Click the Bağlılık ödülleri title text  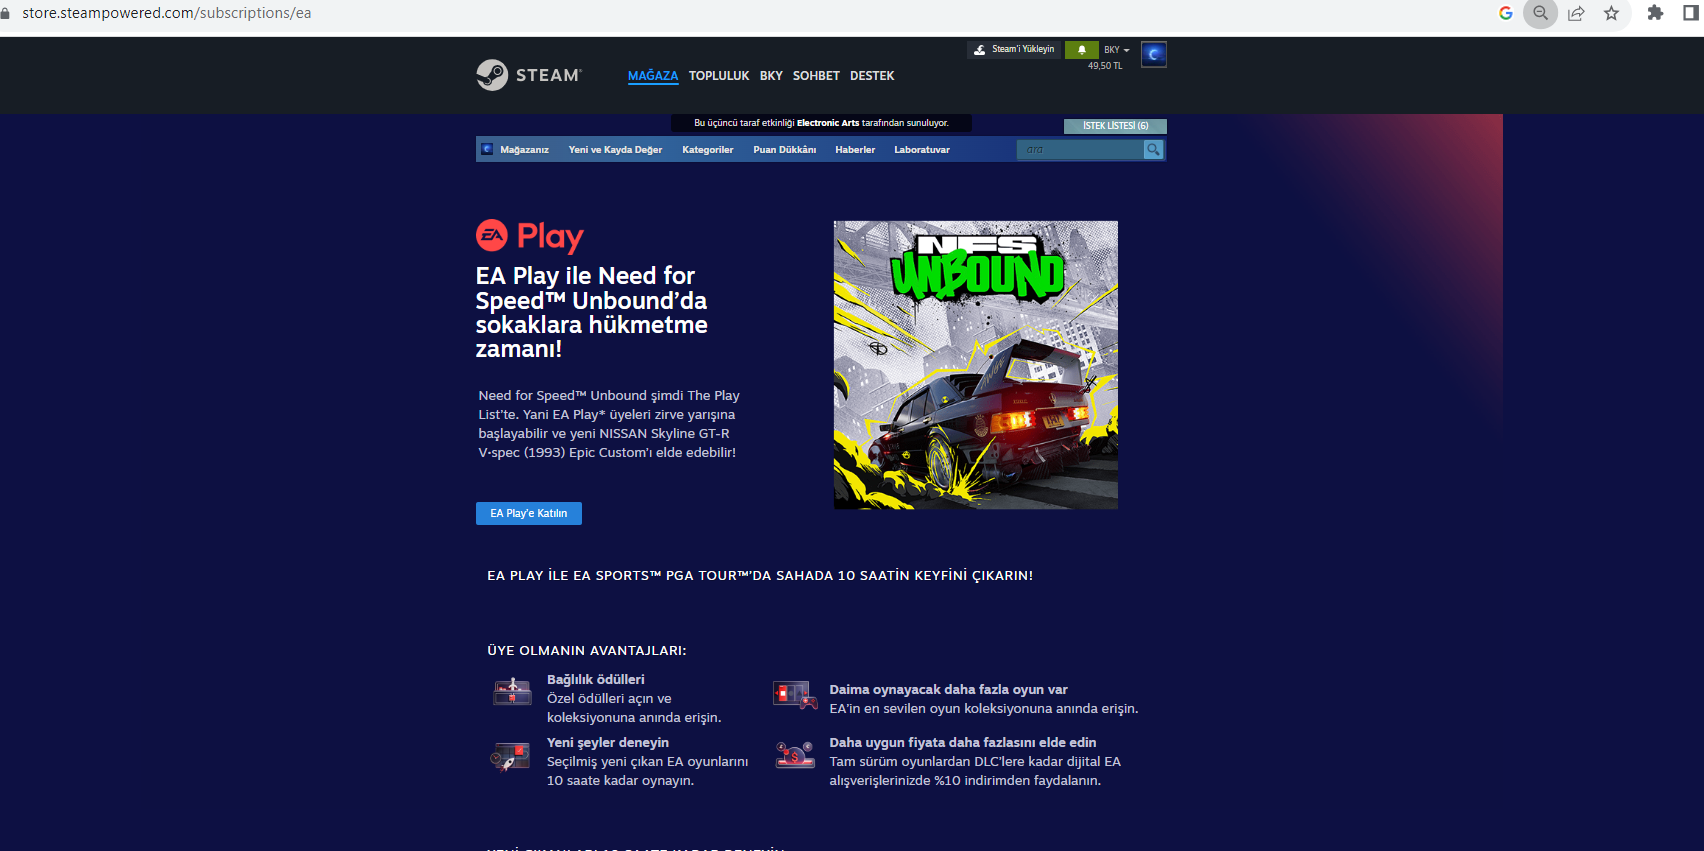tap(596, 680)
